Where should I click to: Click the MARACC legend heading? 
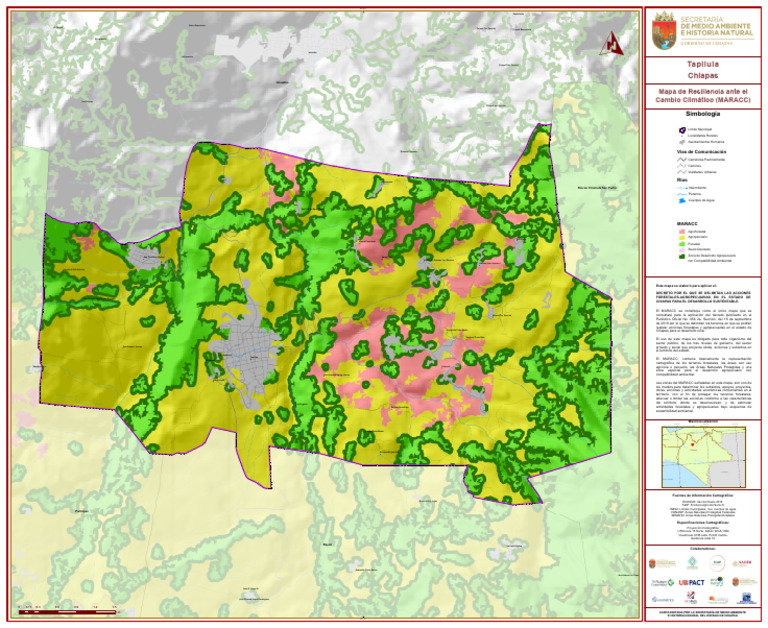coord(687,223)
